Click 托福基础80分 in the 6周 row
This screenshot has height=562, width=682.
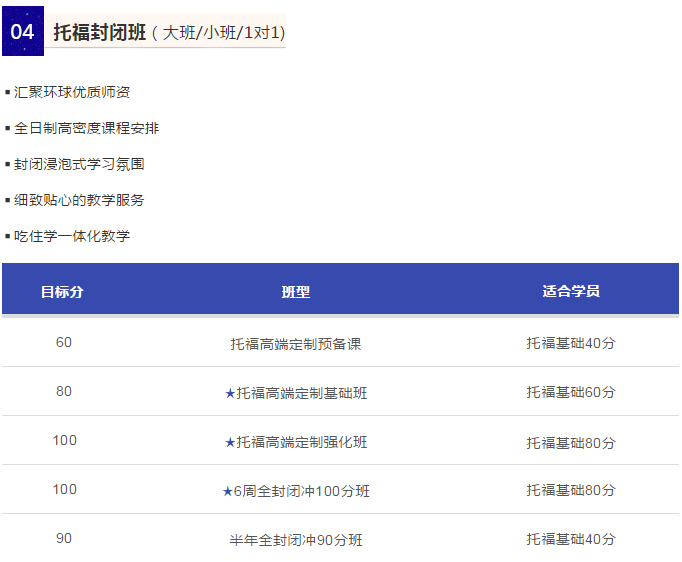571,490
